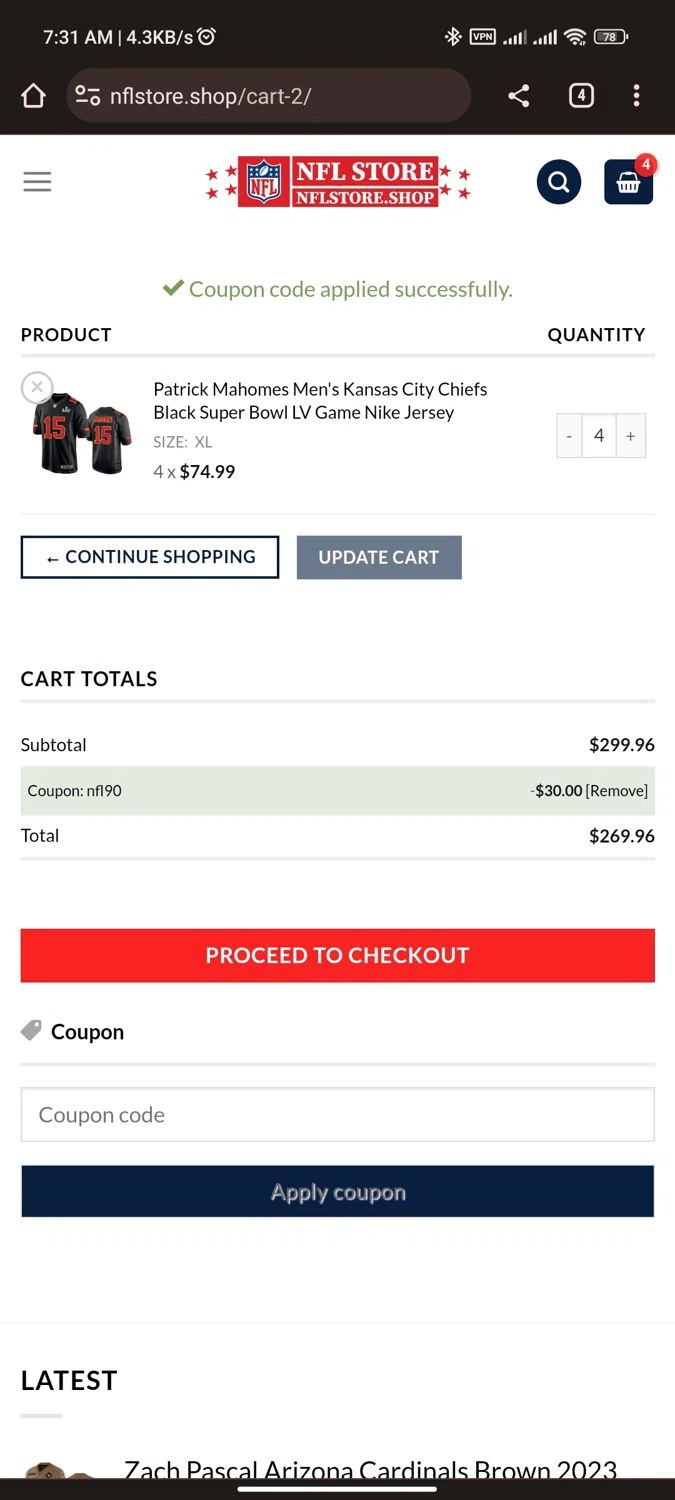Tap the NFL Store logo
Image resolution: width=675 pixels, height=1500 pixels.
coord(337,182)
